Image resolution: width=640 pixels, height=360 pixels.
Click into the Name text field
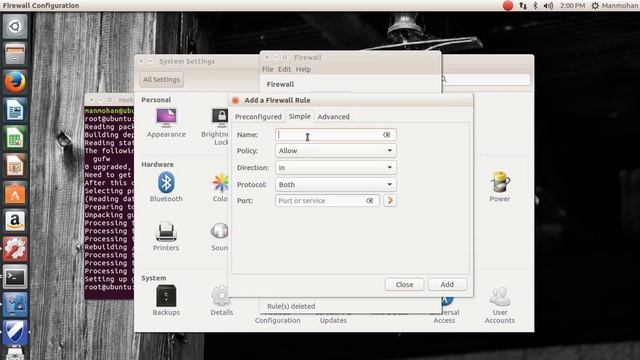(336, 135)
